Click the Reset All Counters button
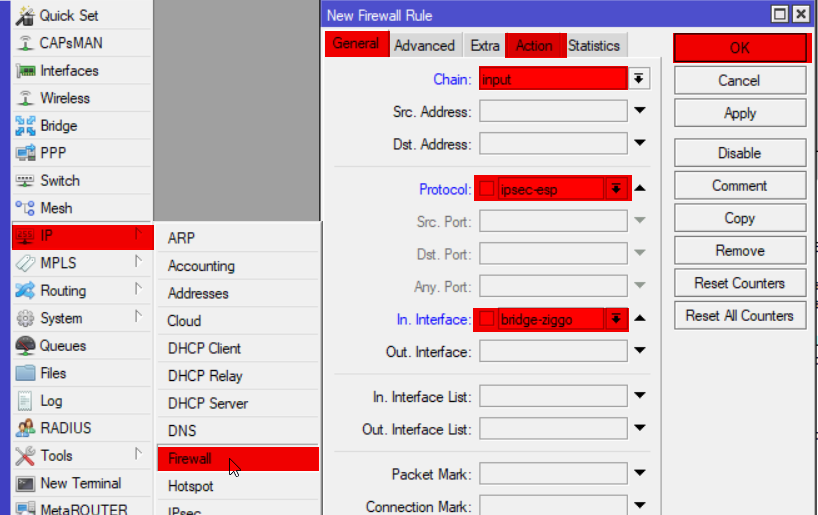 [x=740, y=316]
